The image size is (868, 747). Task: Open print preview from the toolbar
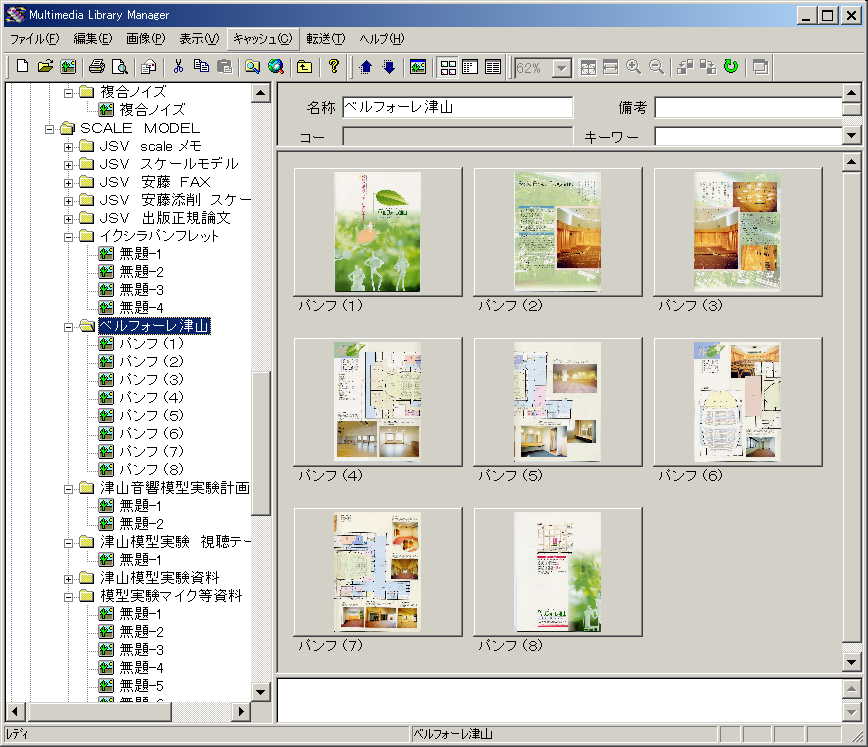[x=120, y=67]
